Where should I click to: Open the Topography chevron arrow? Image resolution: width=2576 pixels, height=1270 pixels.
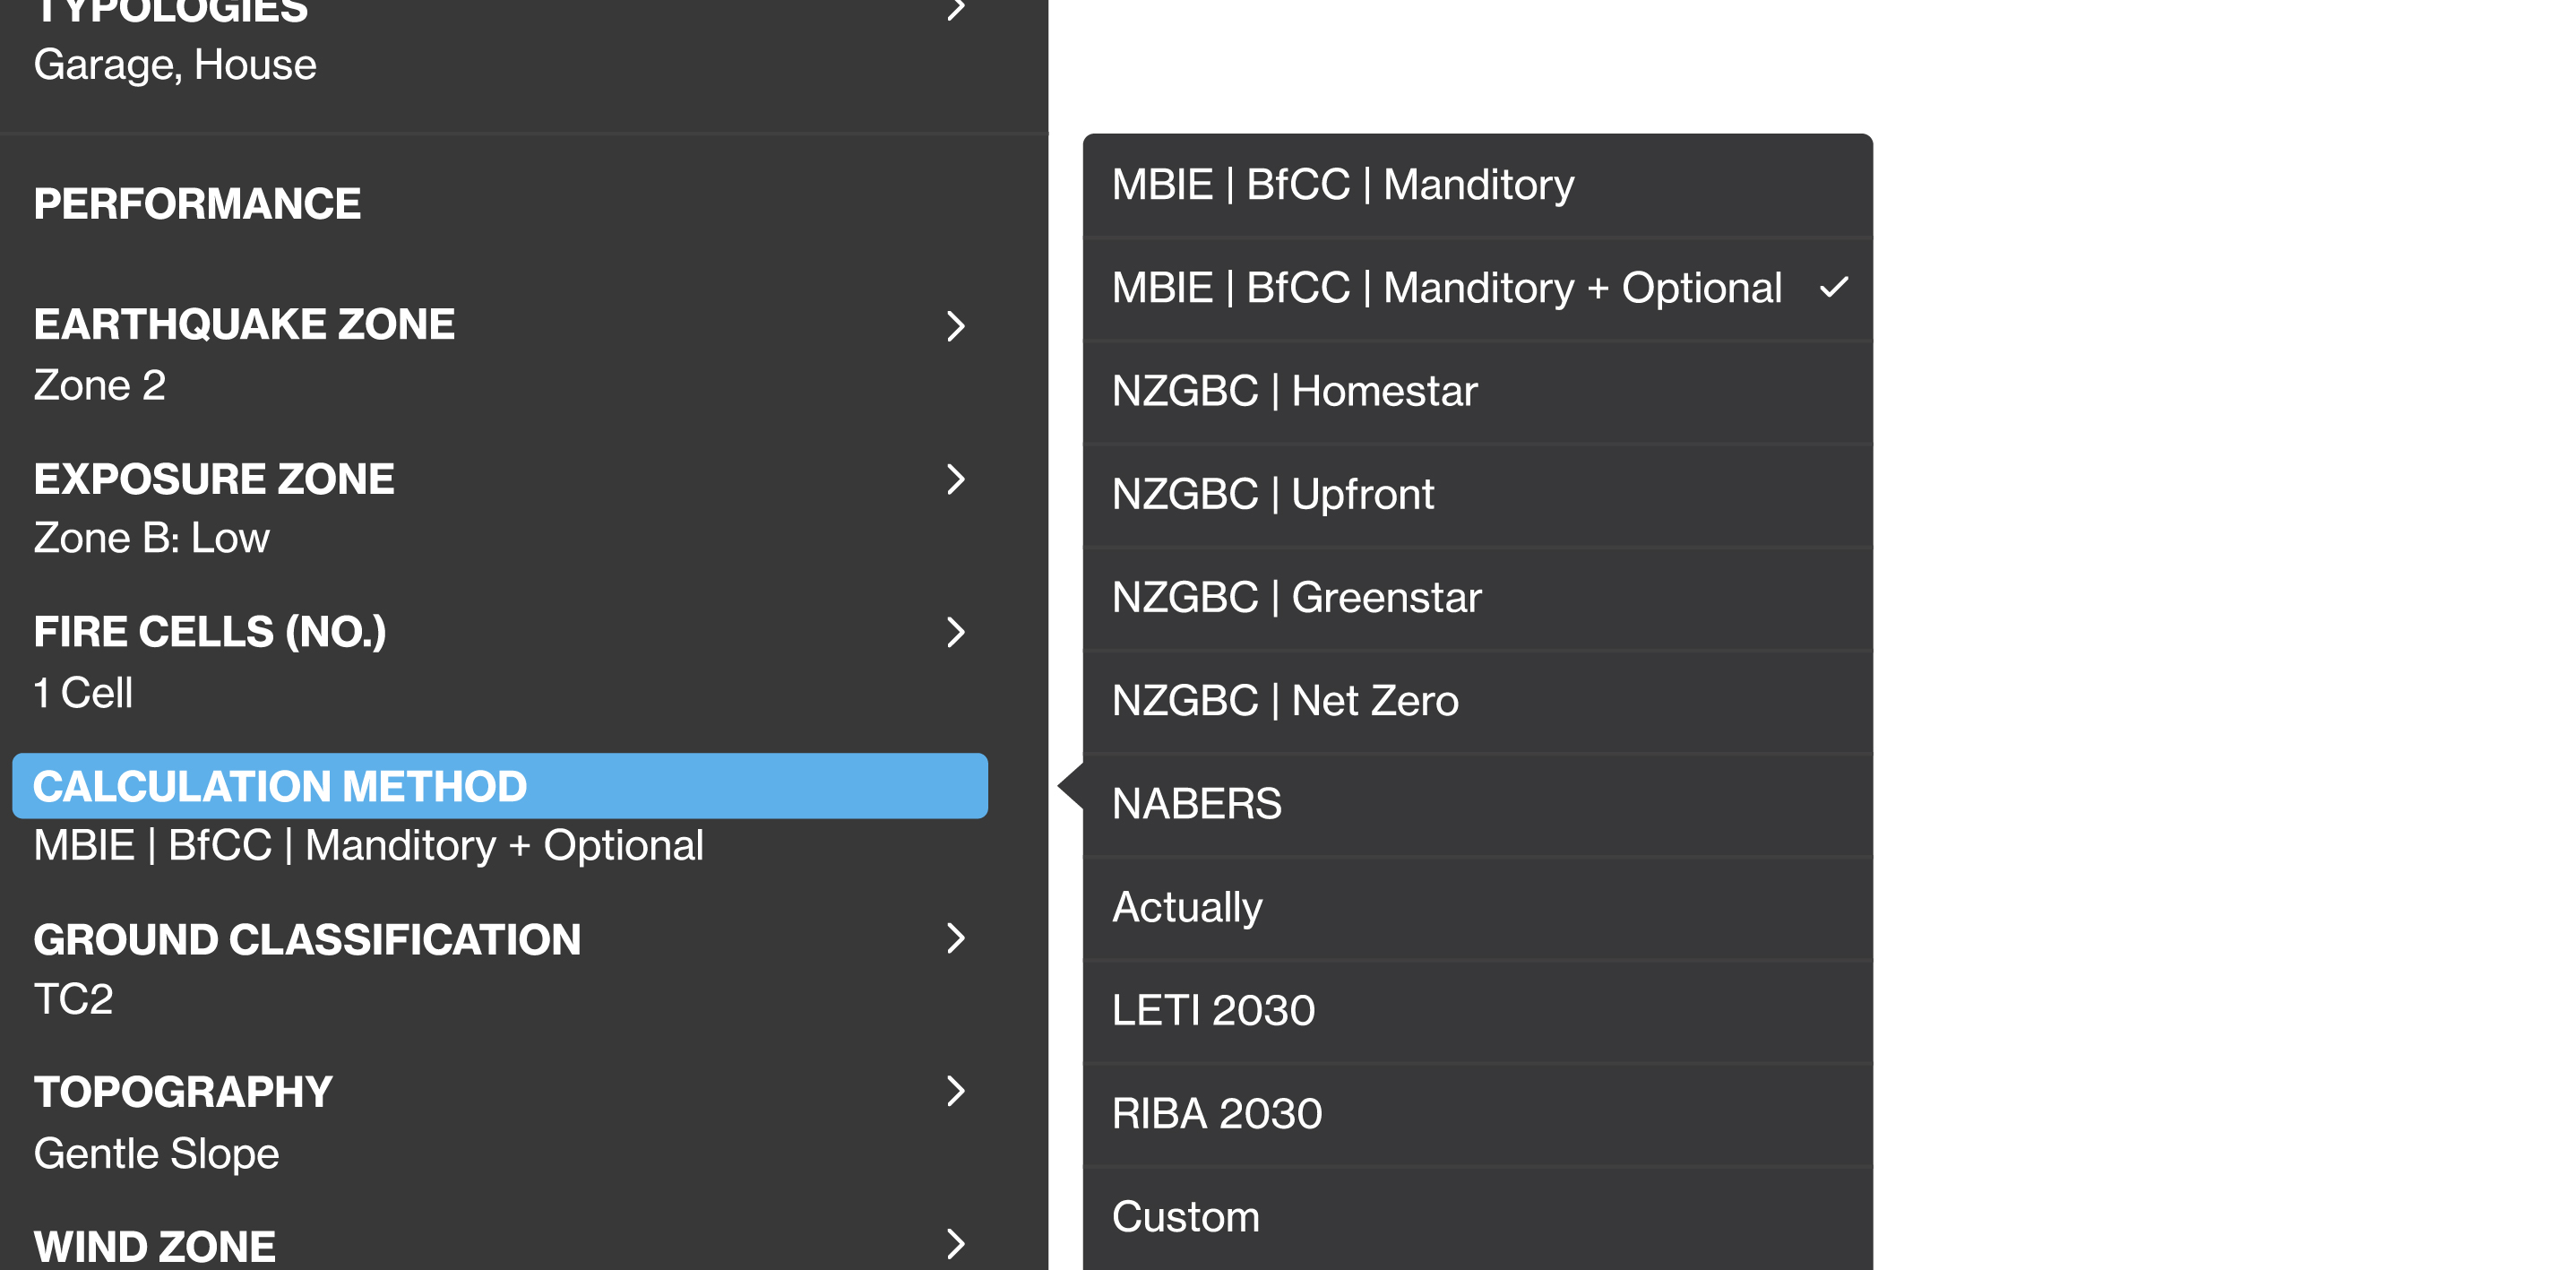point(955,1091)
